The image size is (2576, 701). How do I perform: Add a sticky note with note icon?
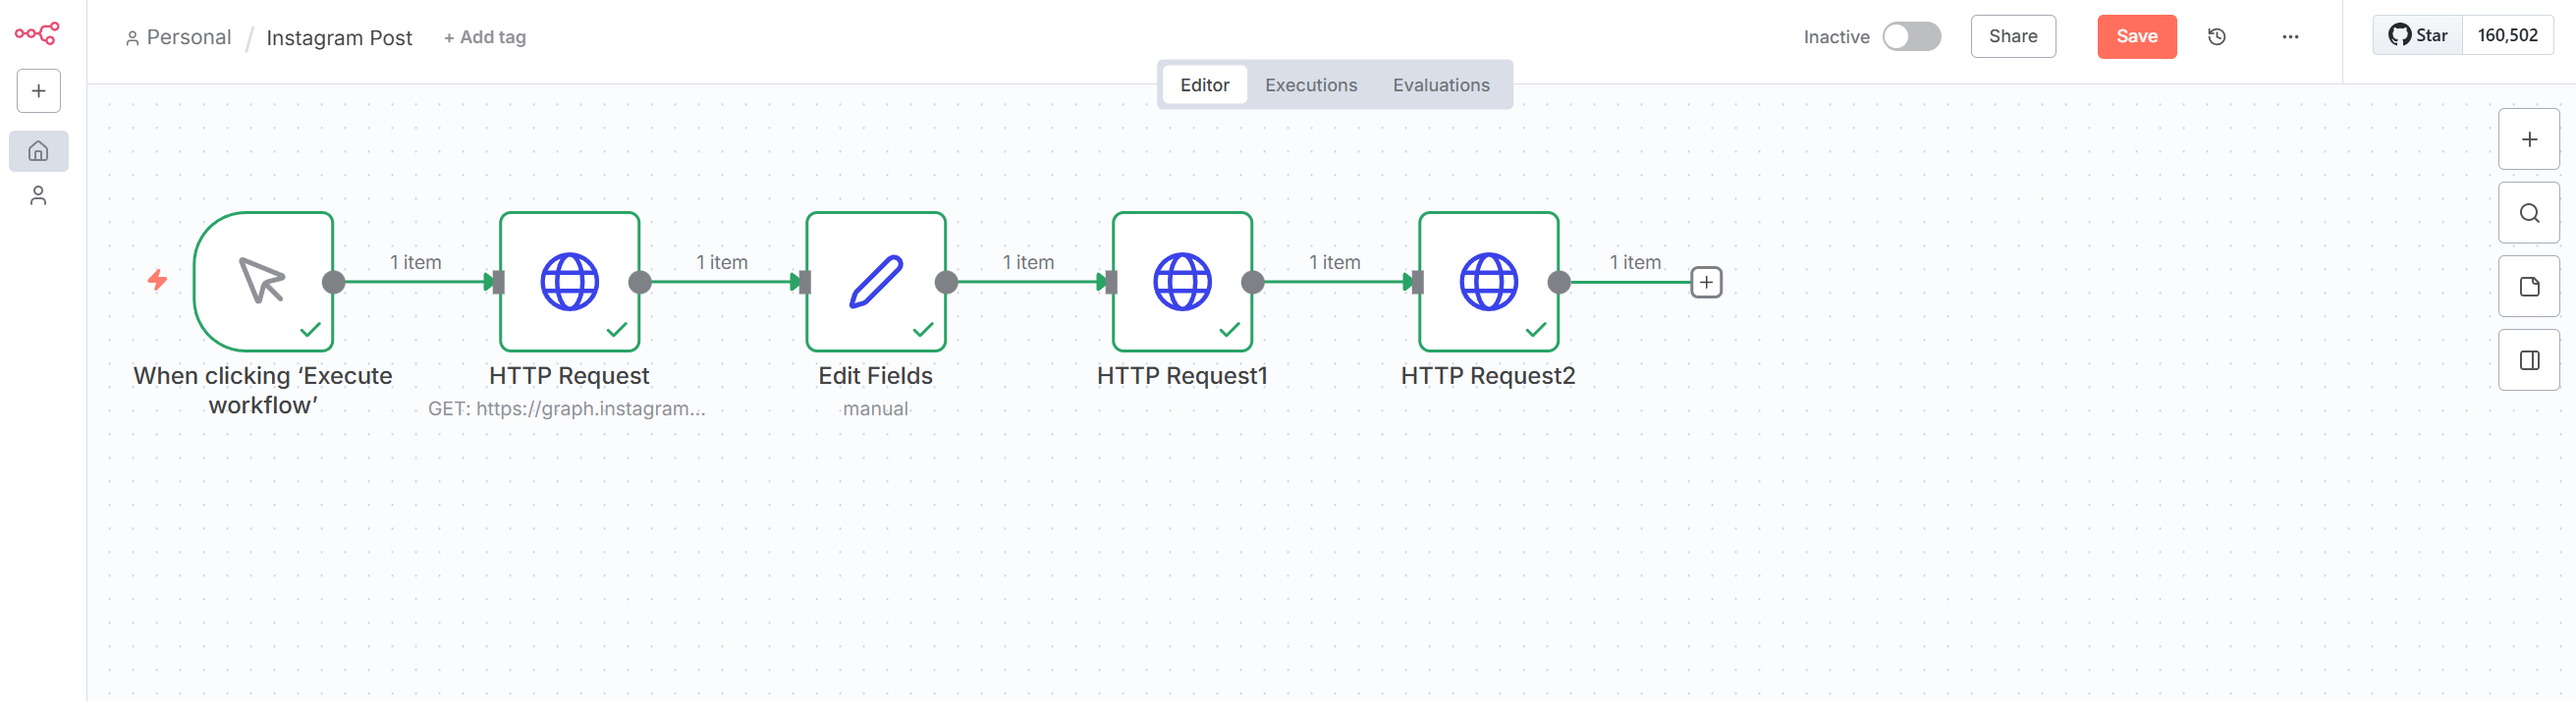2528,287
